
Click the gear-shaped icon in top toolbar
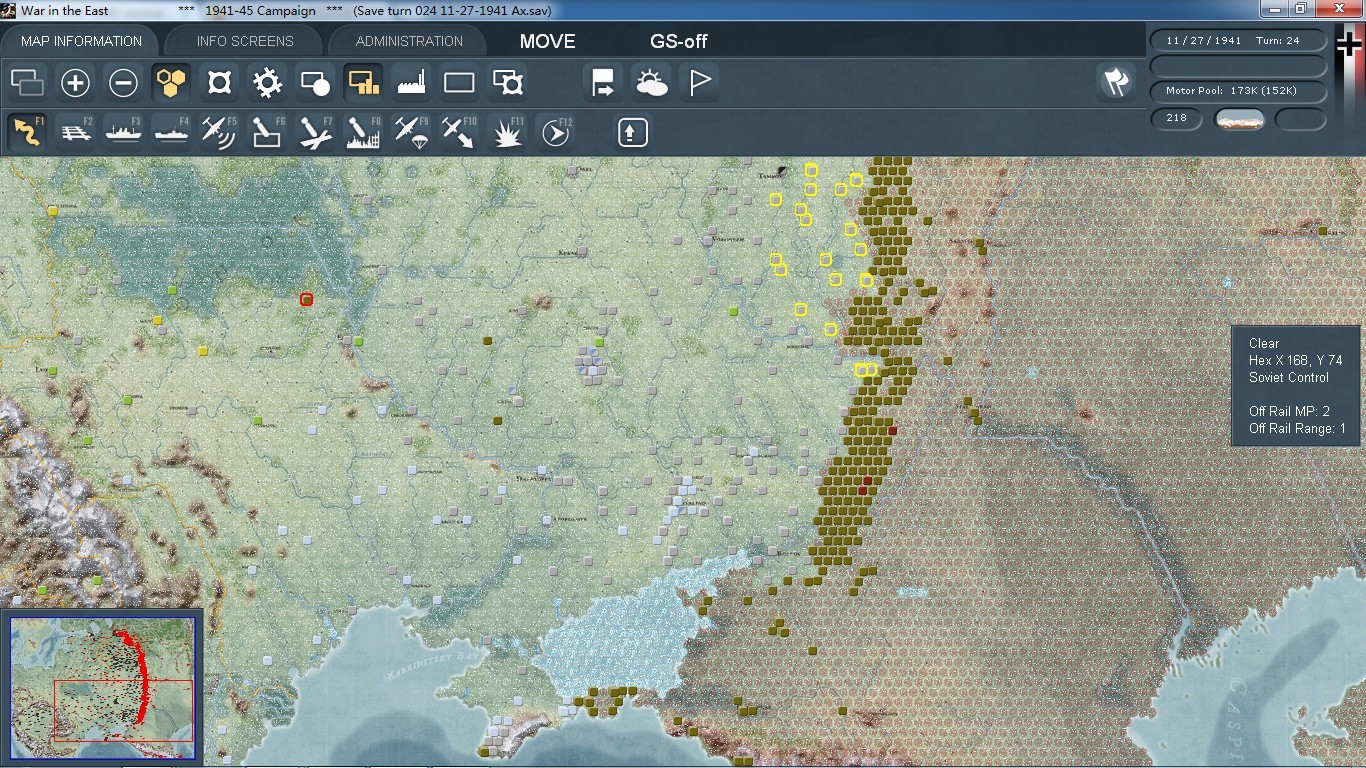point(267,82)
